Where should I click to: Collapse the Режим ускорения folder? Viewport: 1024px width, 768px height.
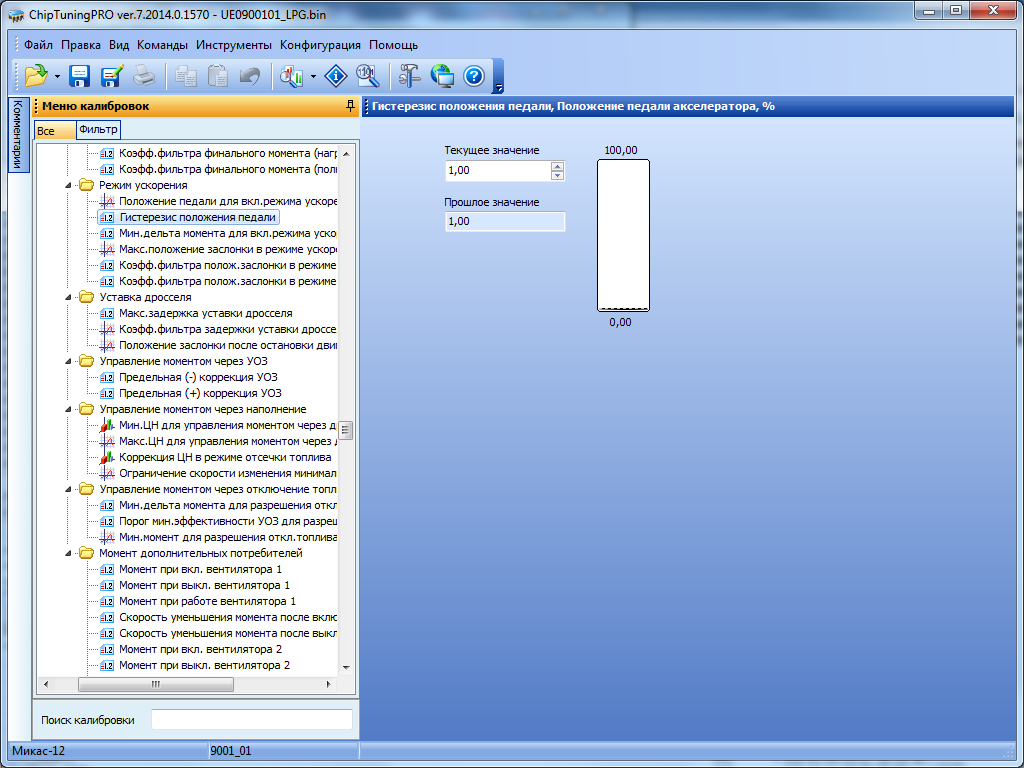pos(69,185)
